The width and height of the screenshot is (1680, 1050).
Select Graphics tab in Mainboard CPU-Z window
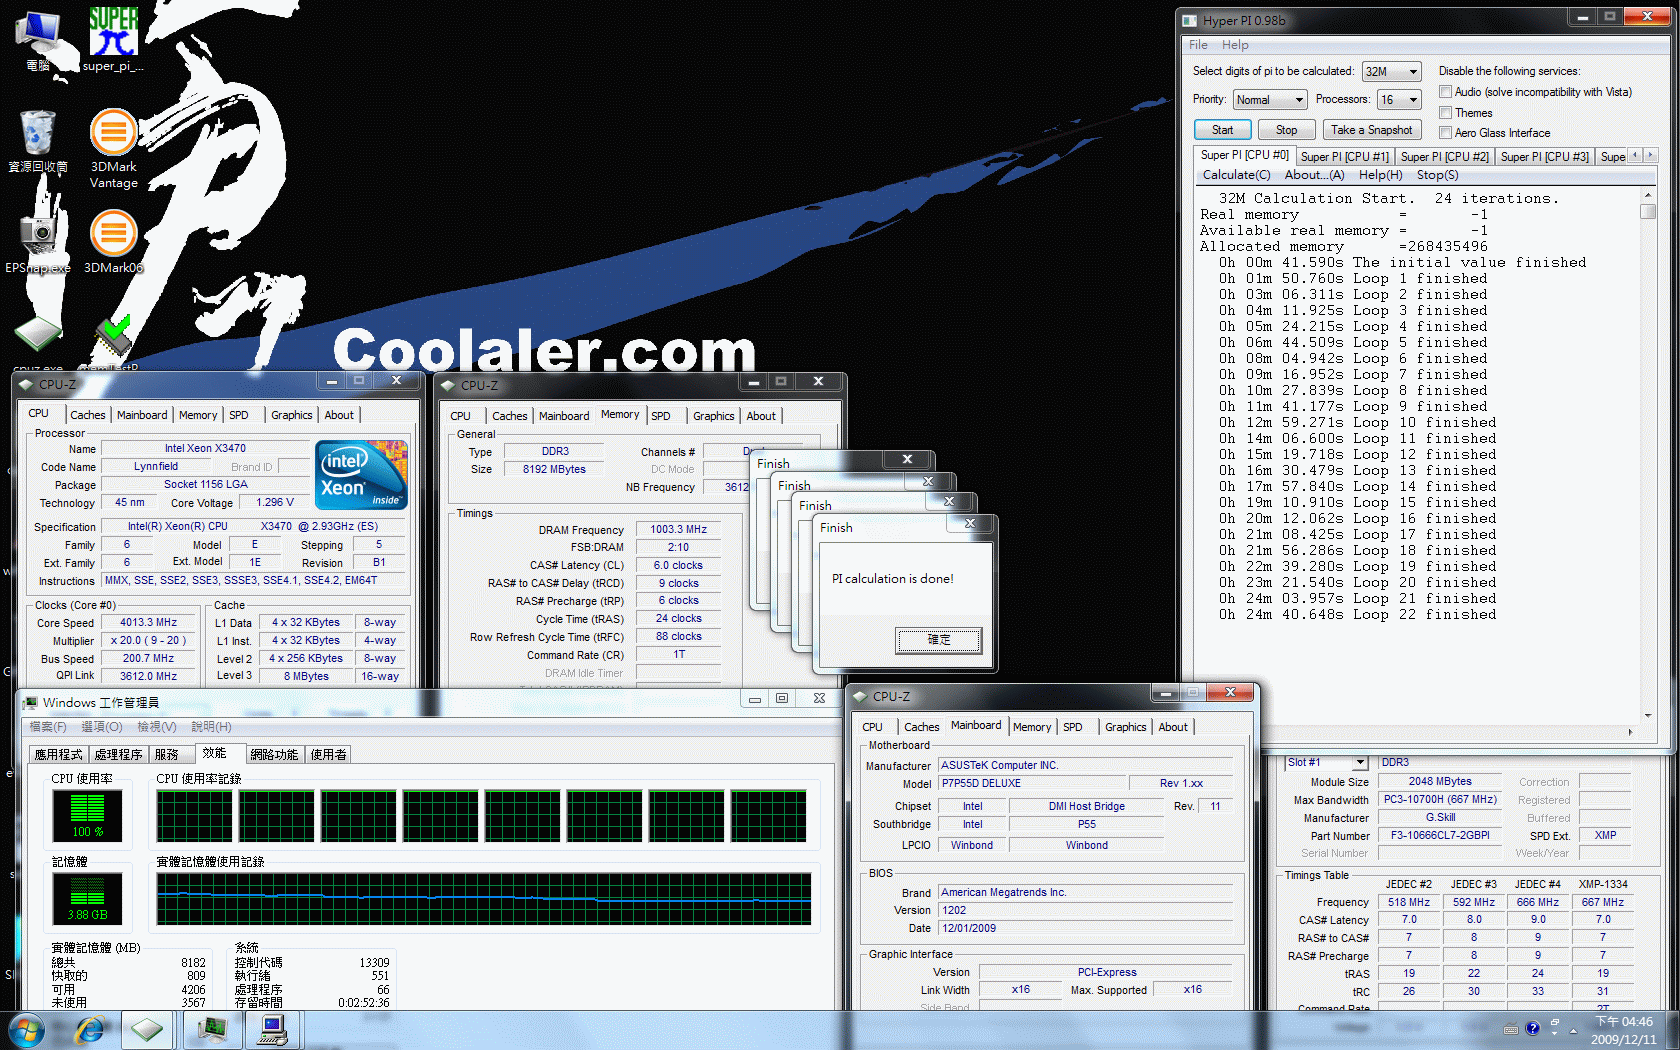[1125, 727]
